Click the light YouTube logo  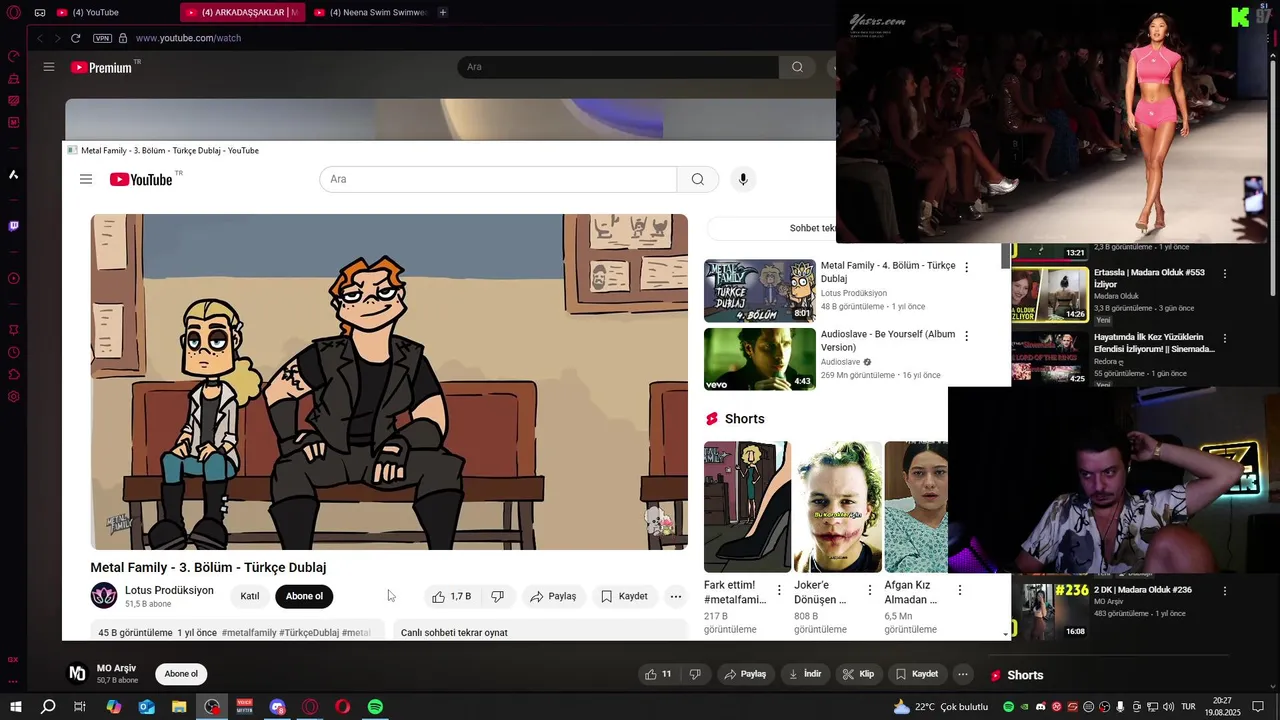click(141, 179)
